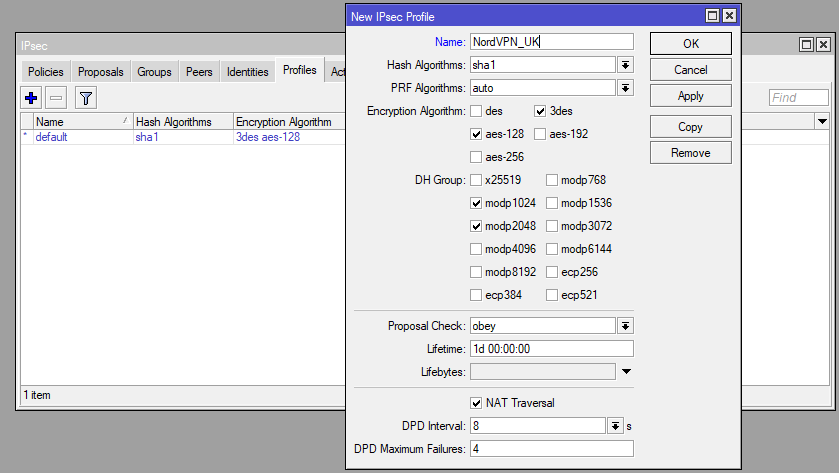Click the sha1 cell in default row
Image resolution: width=839 pixels, height=473 pixels.
click(147, 137)
